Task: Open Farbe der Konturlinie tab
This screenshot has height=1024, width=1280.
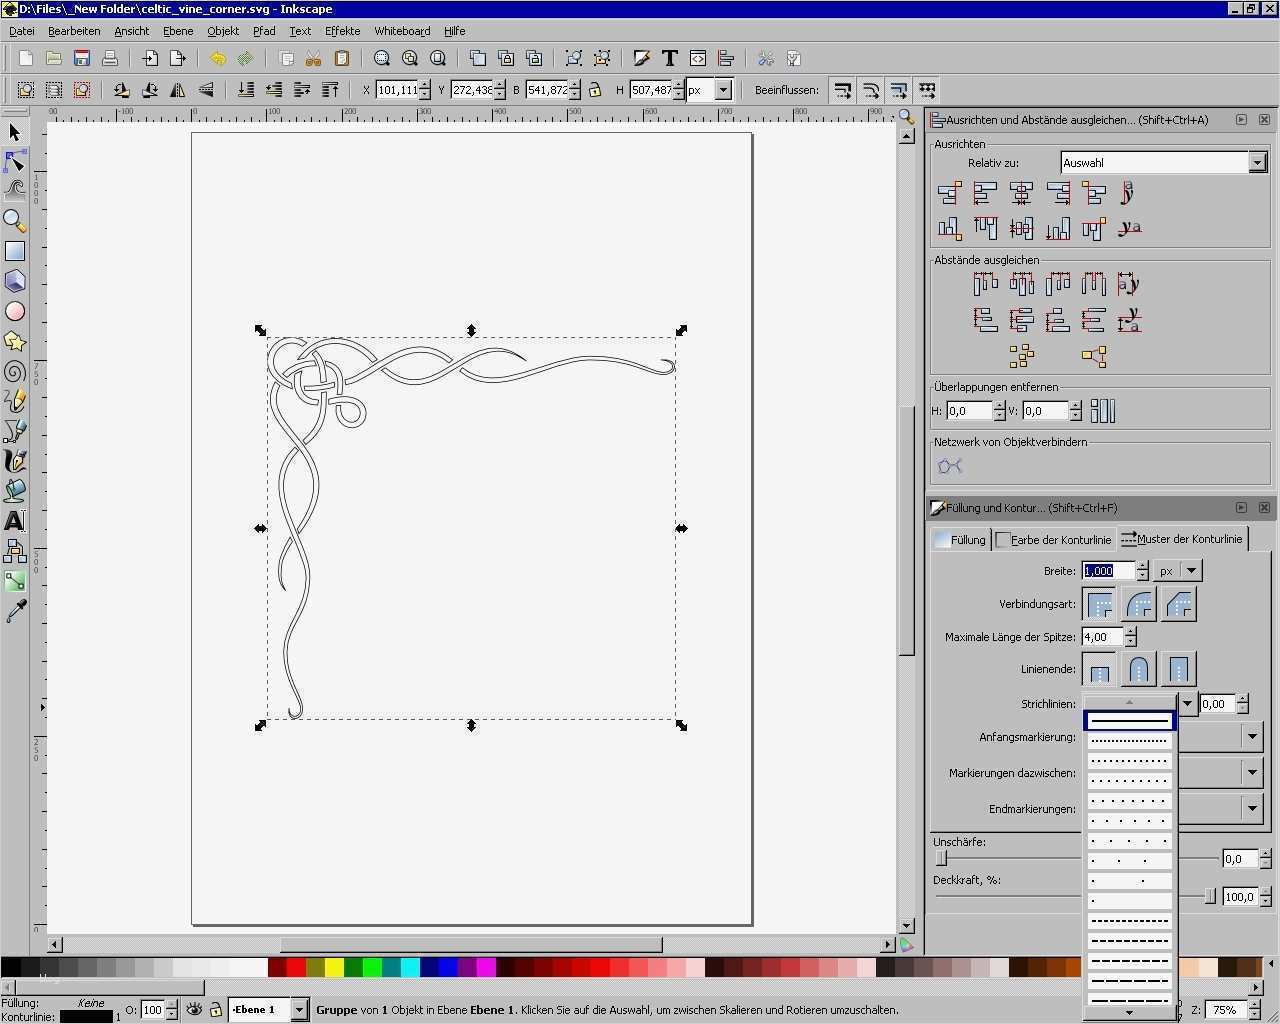Action: 1054,539
